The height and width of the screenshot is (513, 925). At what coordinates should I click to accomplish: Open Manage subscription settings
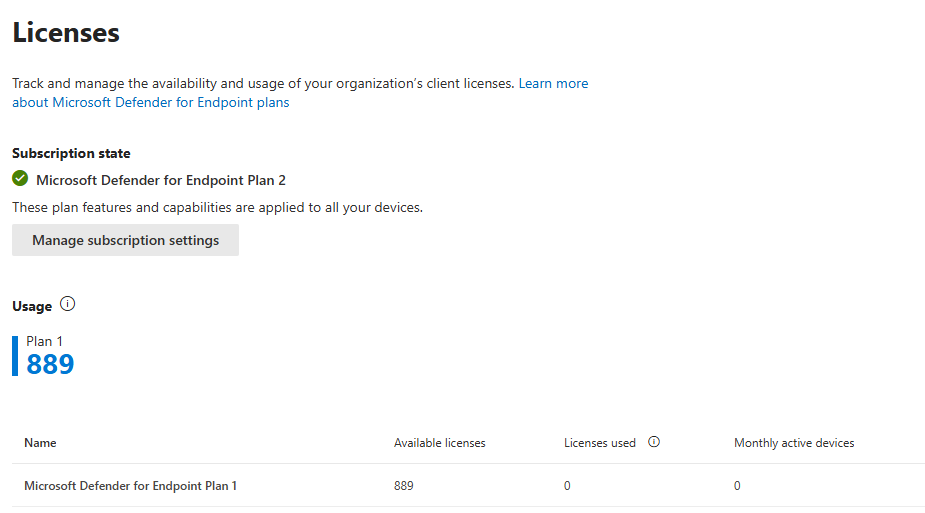click(x=125, y=240)
